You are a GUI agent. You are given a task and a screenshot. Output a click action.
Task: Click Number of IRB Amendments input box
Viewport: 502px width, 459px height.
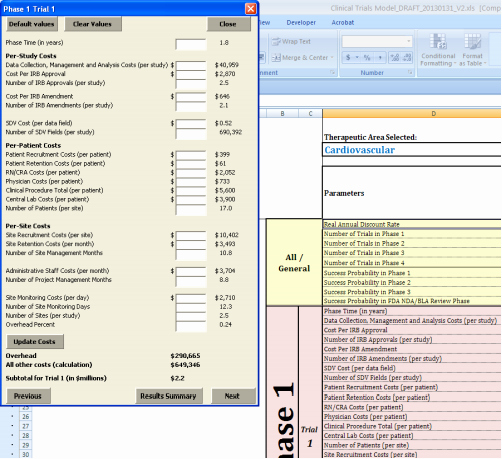pyautogui.click(x=191, y=106)
